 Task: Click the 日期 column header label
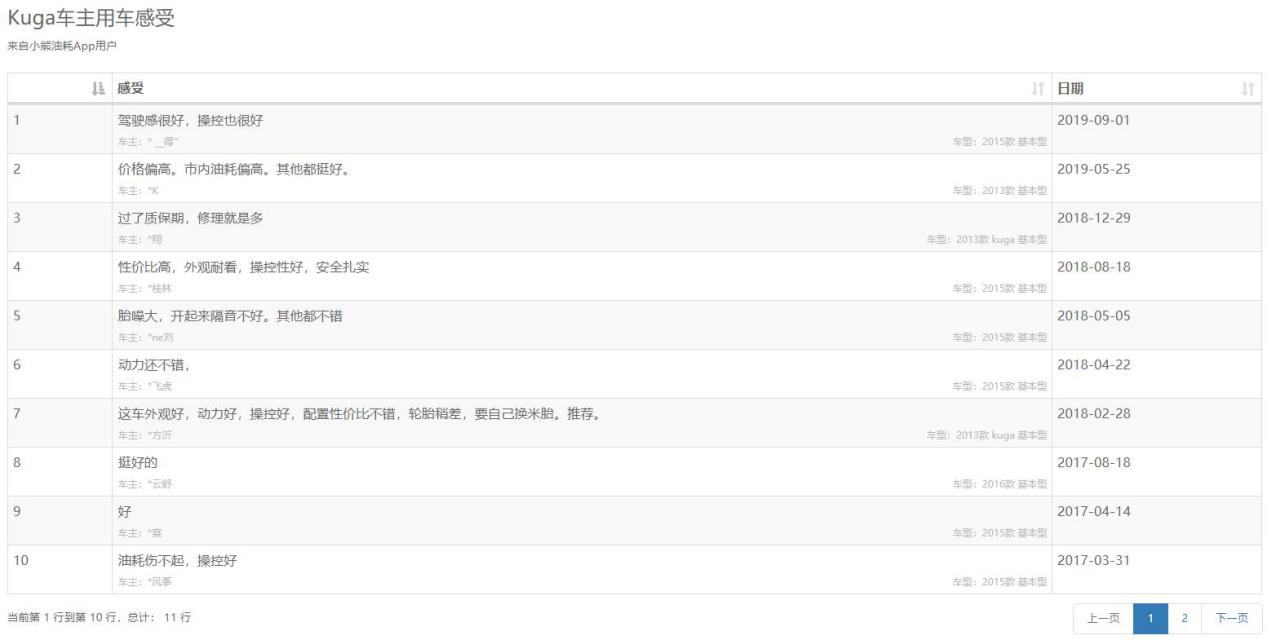(x=1071, y=89)
